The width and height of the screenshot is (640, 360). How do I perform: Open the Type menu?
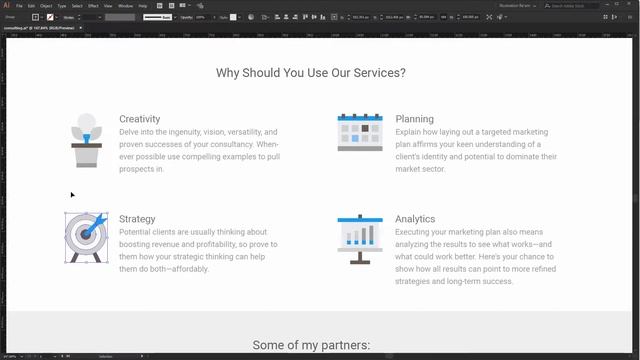pos(62,6)
